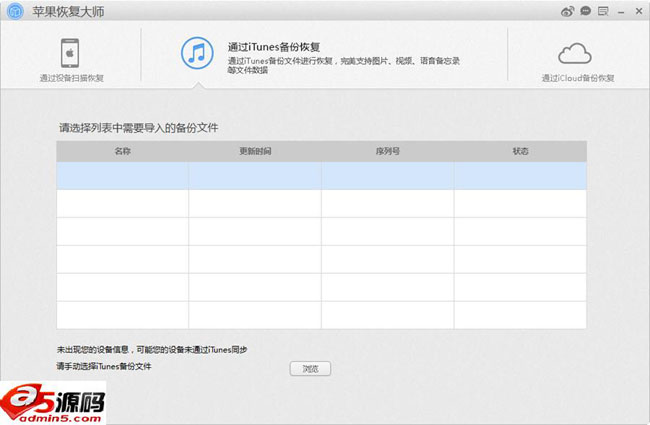The image size is (650, 425).
Task: Click text 请手动选择iTunes备份文件
Action: pos(104,366)
